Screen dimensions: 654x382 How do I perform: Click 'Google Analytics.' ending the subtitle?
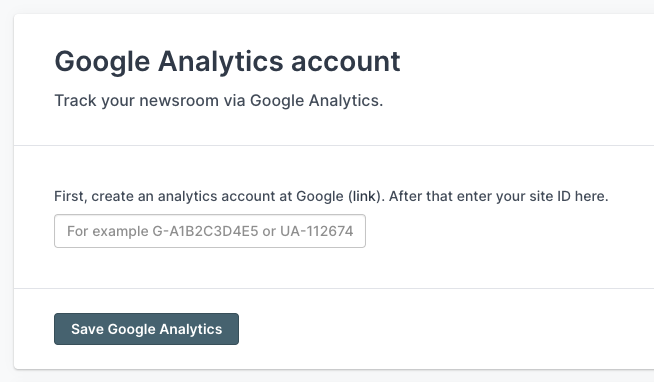point(316,101)
